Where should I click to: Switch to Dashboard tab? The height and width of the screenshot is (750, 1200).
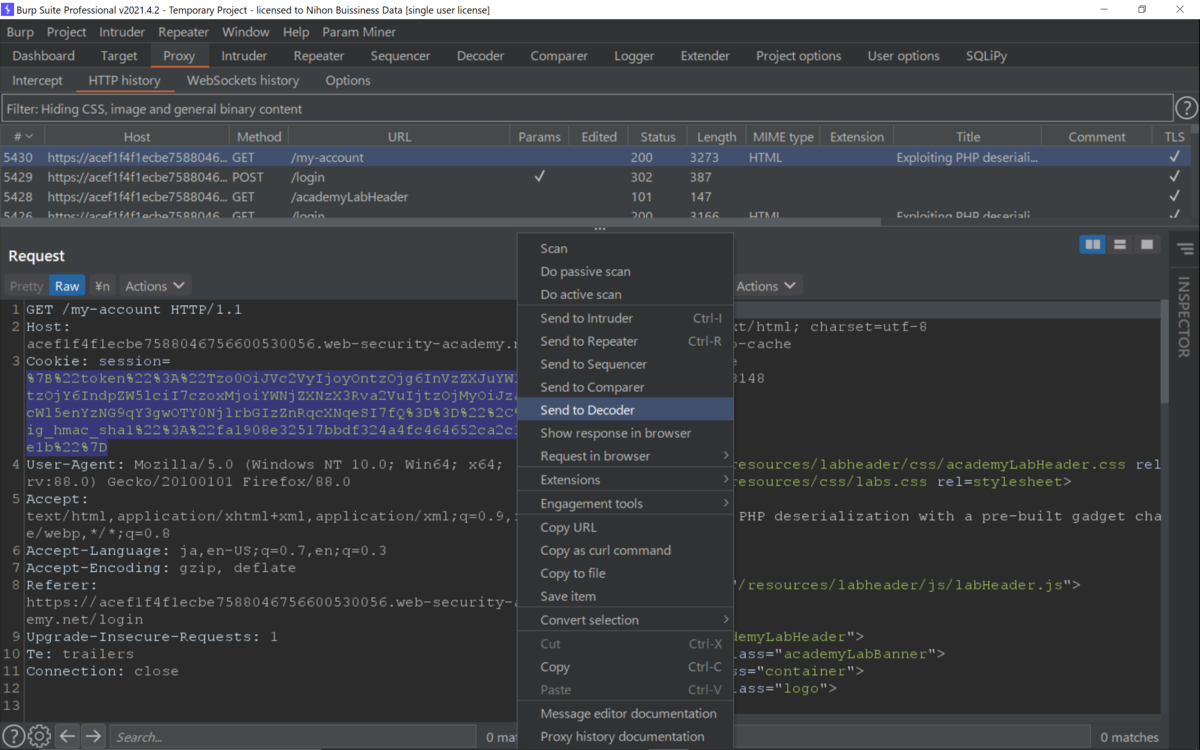point(44,56)
